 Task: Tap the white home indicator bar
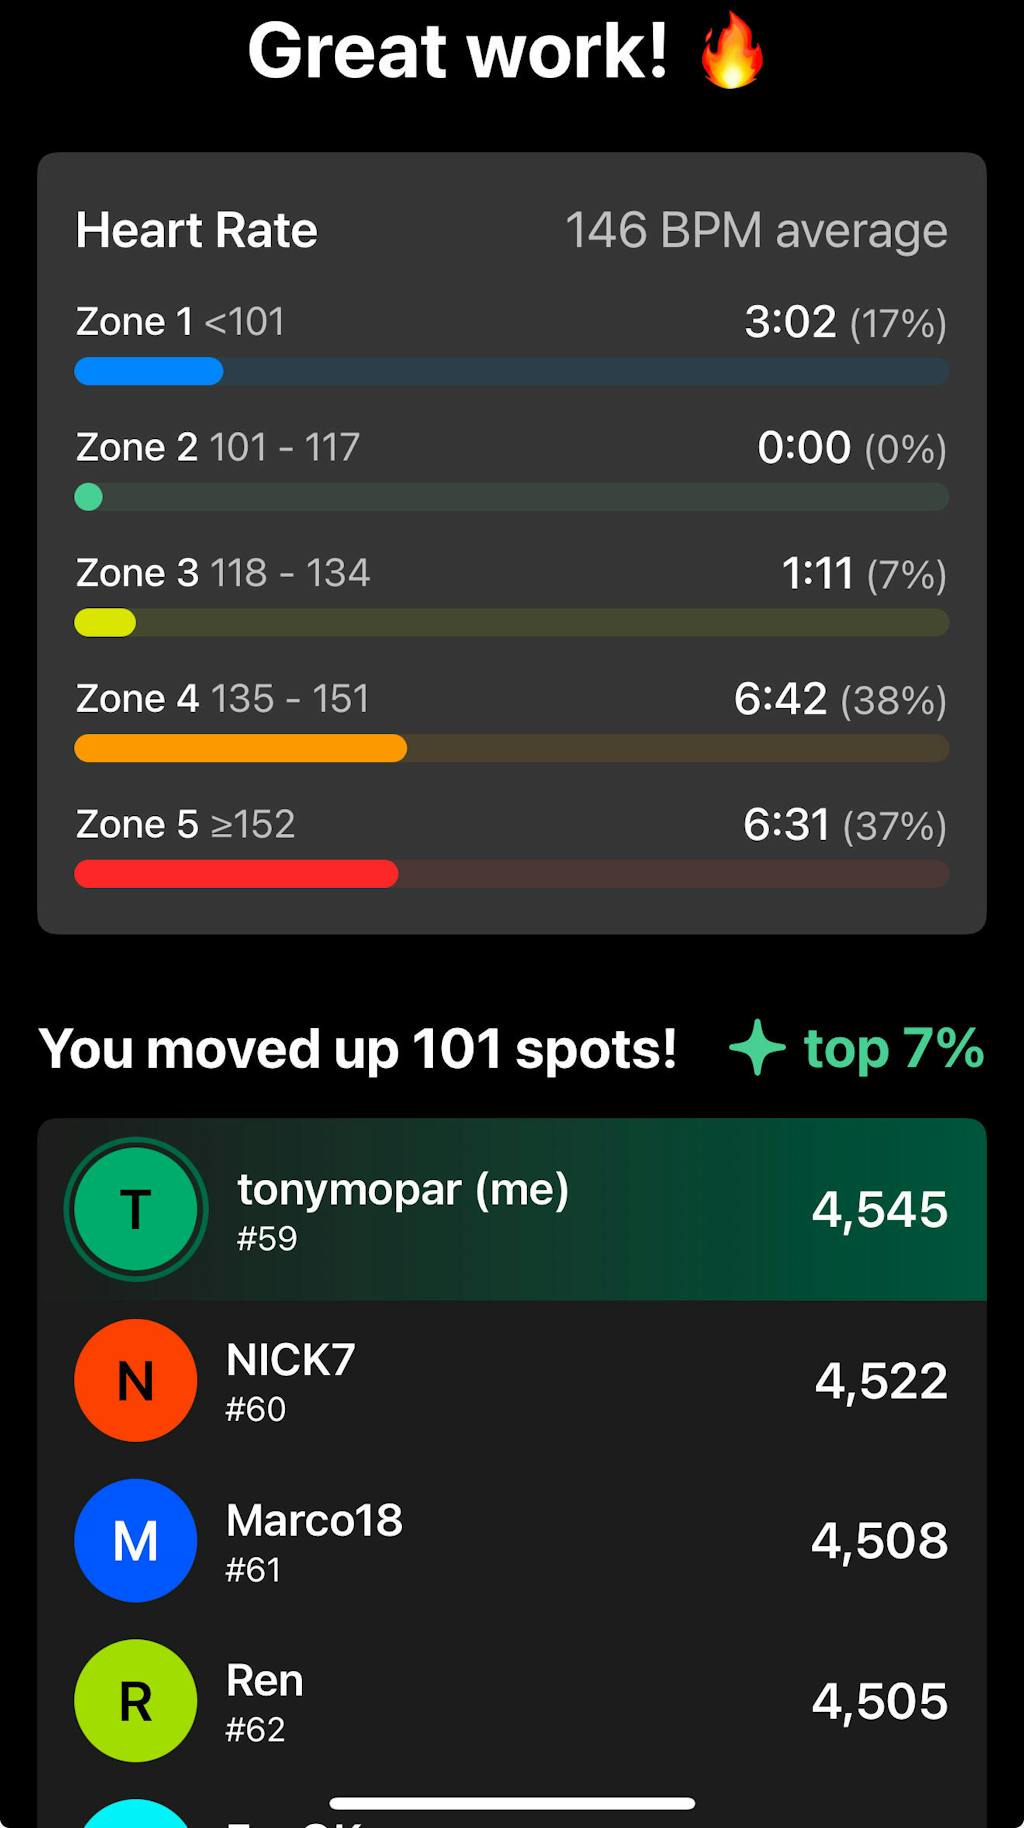[512, 1803]
